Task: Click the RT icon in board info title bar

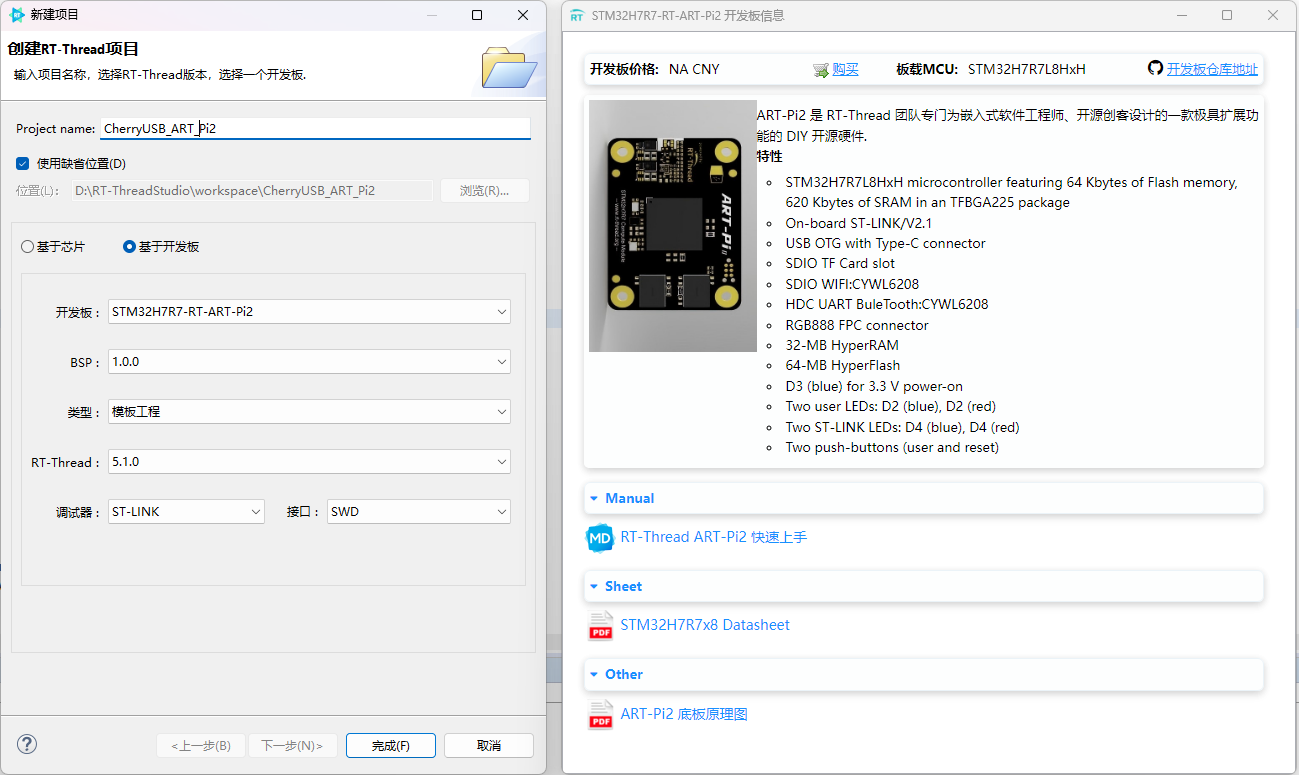Action: [577, 16]
